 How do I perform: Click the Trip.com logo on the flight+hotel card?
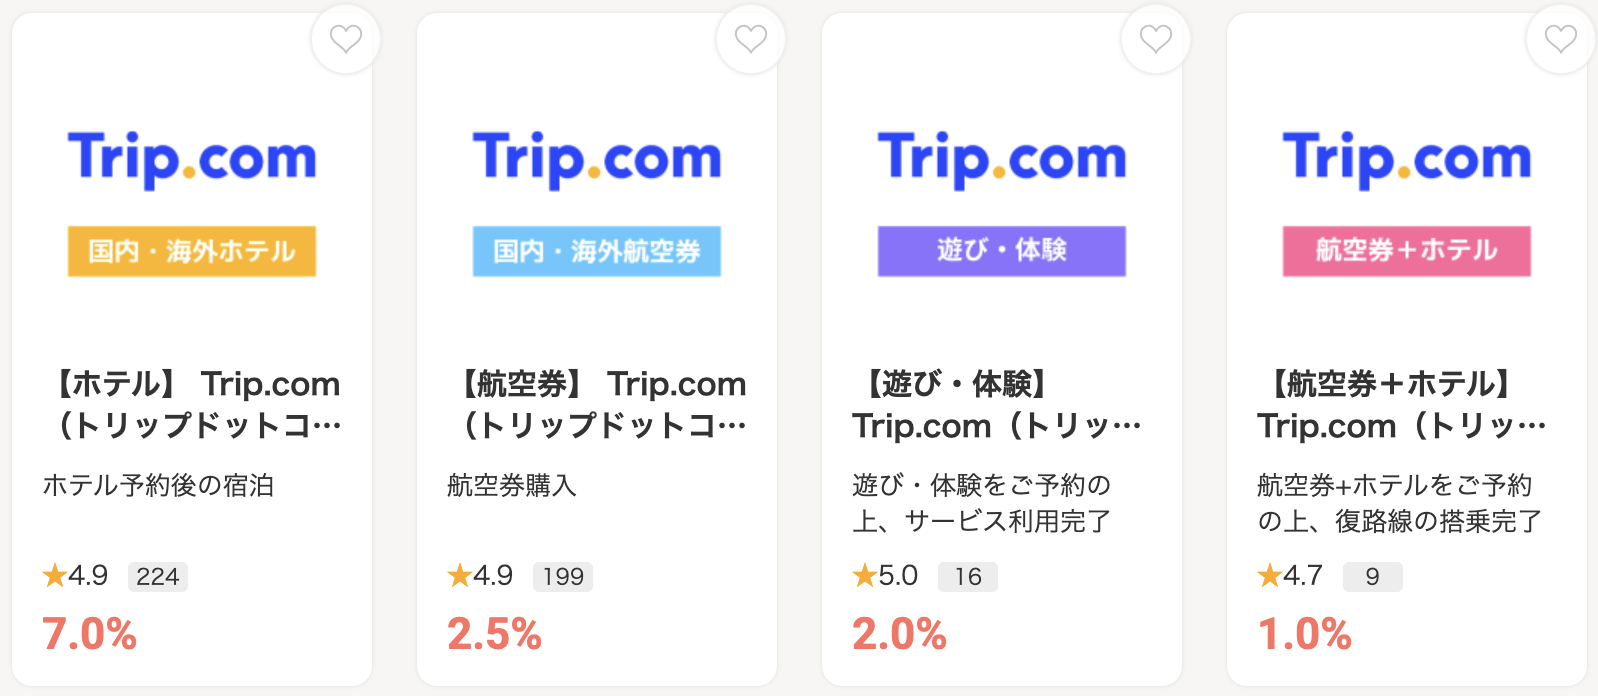coord(1407,158)
